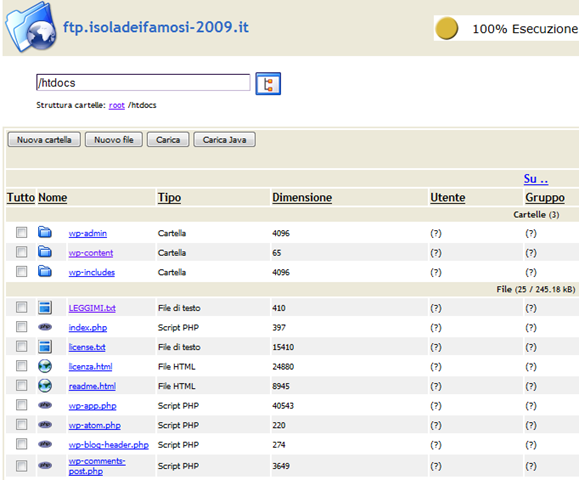Click the Carica upload button
579x480 pixels.
point(168,140)
